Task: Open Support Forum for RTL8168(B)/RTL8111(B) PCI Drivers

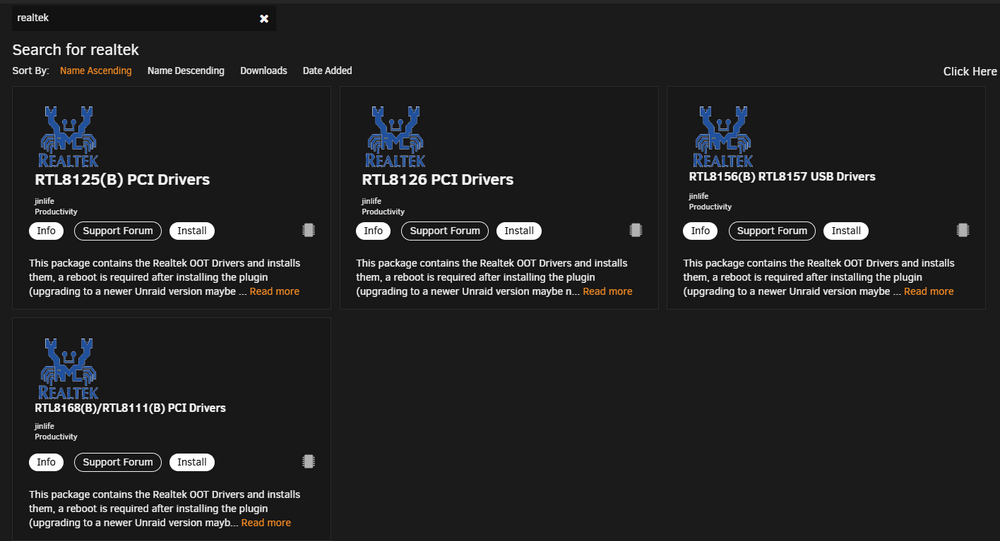Action: point(118,463)
